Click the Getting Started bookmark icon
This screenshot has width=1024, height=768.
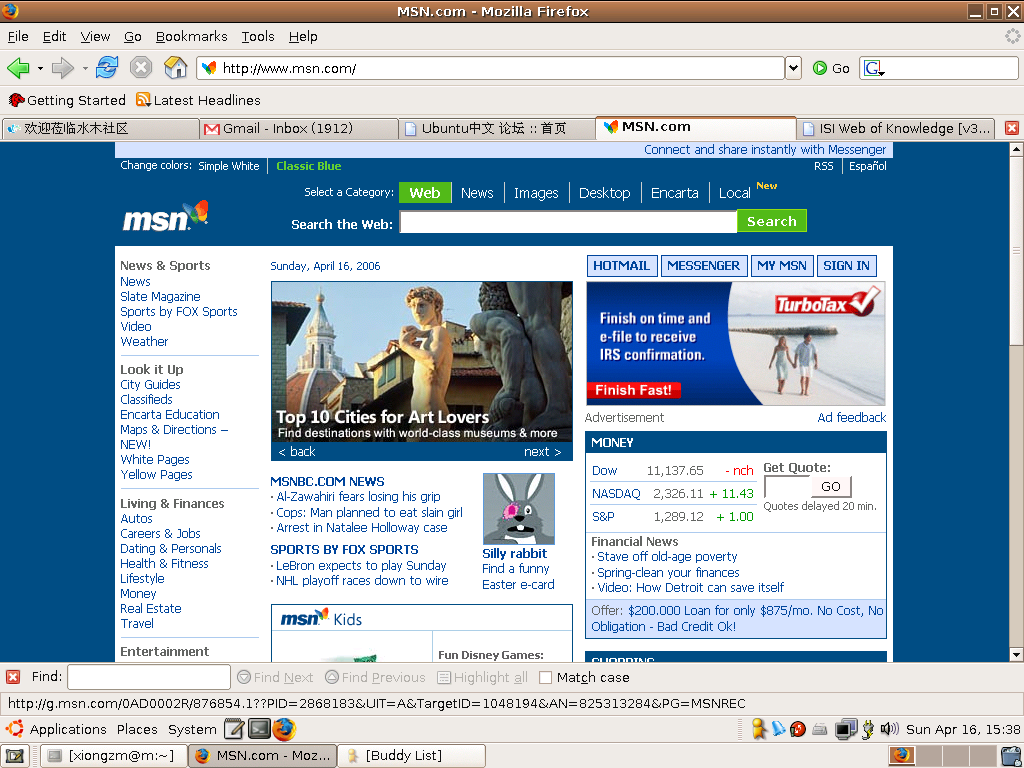tap(16, 100)
